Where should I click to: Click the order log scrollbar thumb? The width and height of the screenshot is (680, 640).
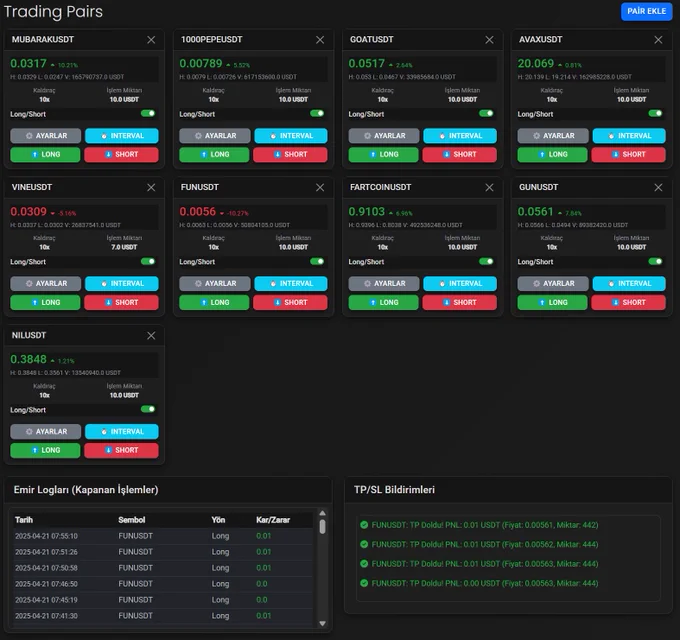322,526
